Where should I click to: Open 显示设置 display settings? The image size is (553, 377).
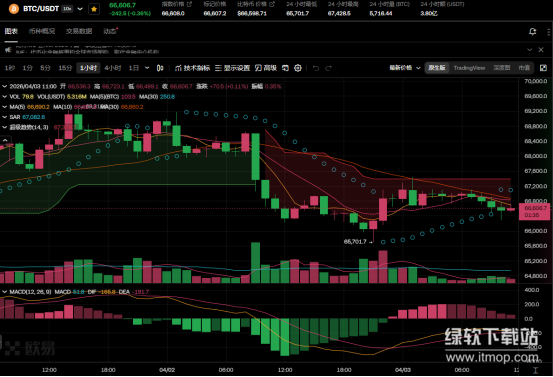click(x=232, y=68)
